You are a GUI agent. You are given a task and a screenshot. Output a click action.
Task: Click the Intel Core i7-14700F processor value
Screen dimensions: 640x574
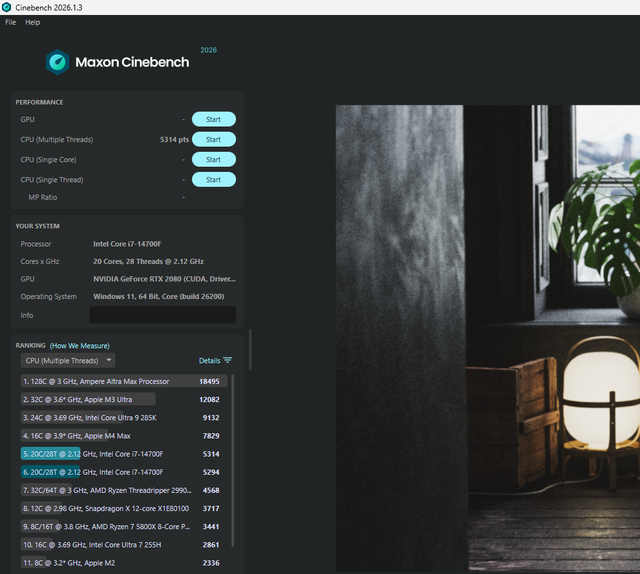point(127,244)
